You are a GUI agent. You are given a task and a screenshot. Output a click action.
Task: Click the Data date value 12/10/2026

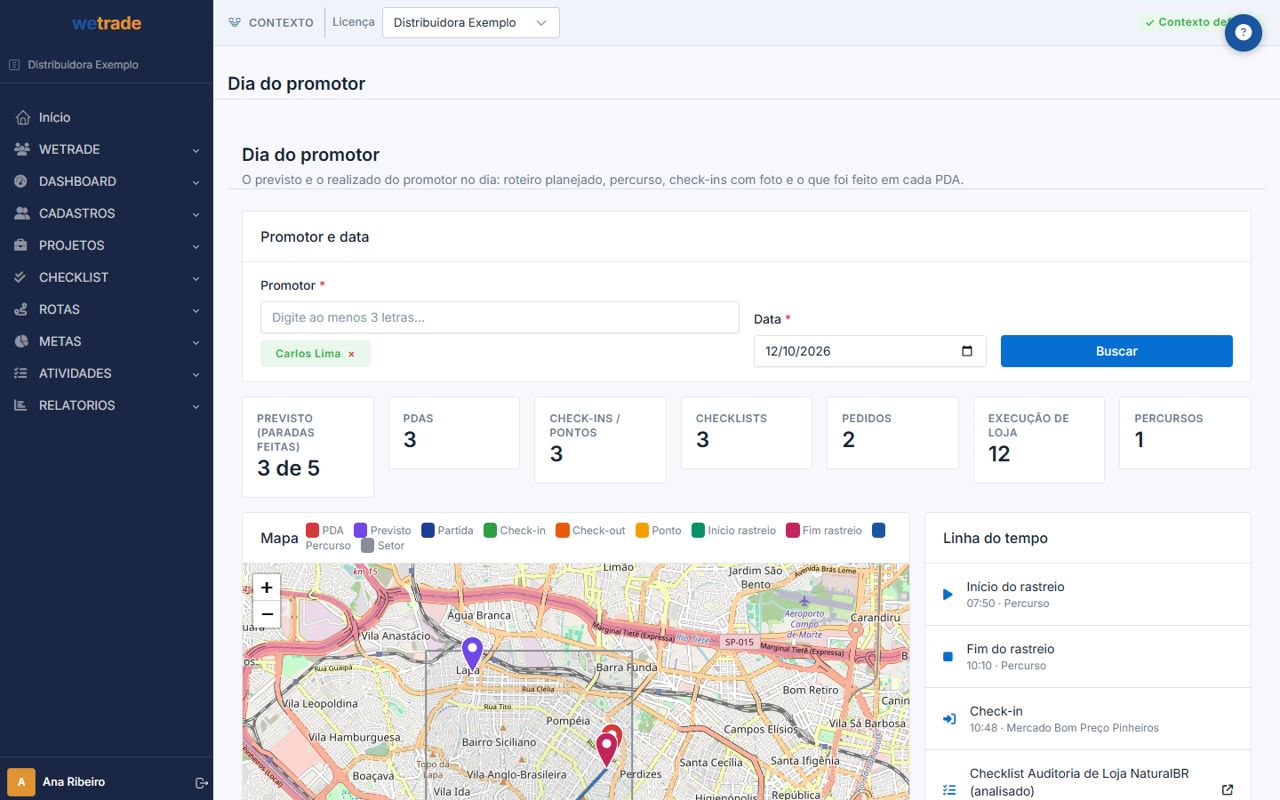(798, 351)
